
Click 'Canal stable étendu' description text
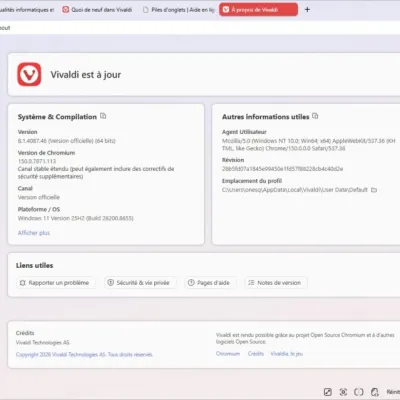point(96,172)
